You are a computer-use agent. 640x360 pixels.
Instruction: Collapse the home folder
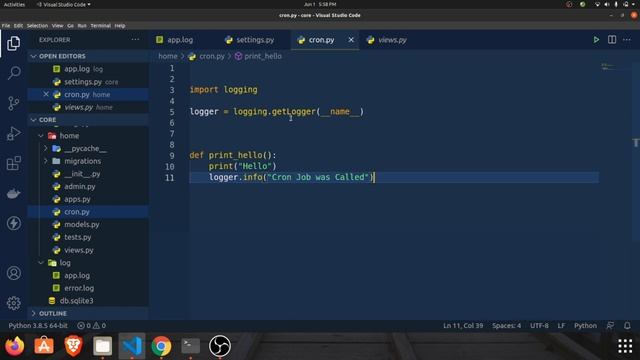pos(41,136)
